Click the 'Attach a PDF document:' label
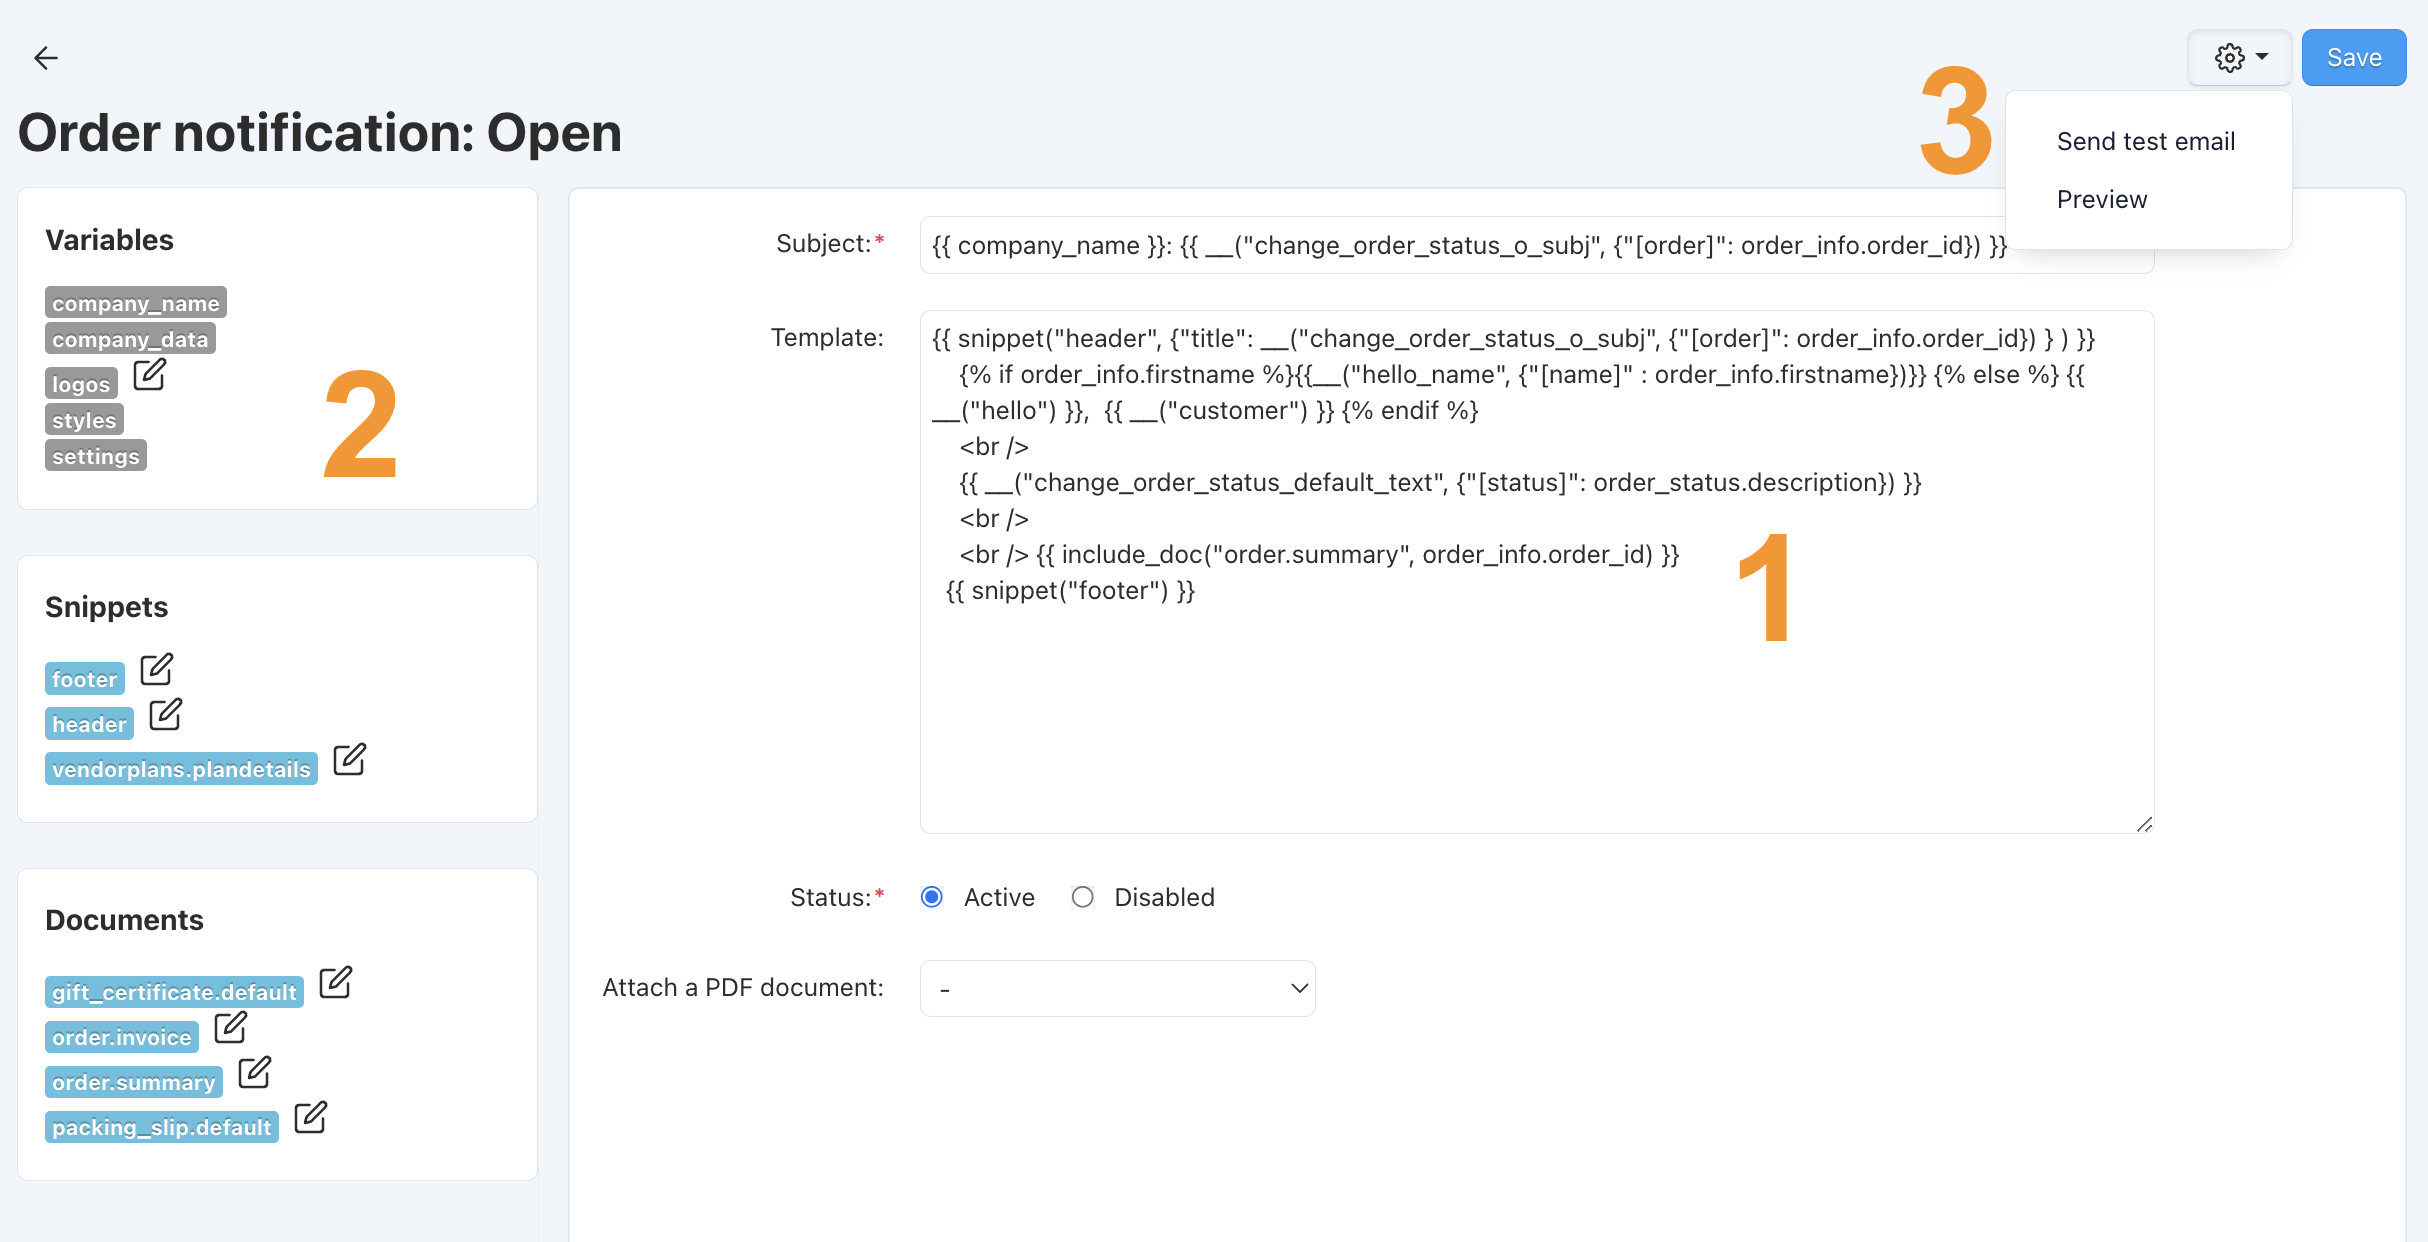Image resolution: width=2428 pixels, height=1242 pixels. (743, 988)
